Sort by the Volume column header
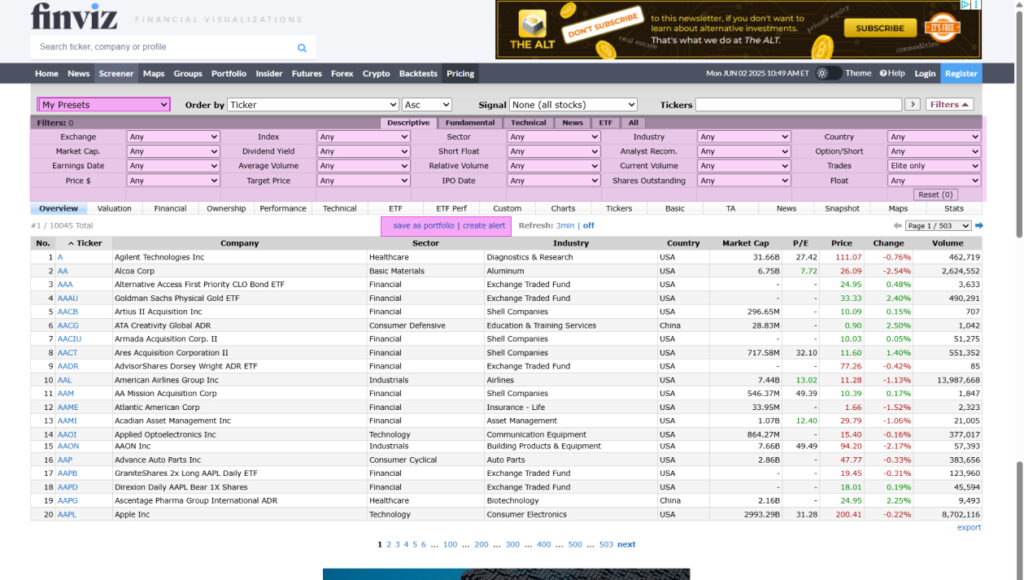This screenshot has width=1024, height=580. click(948, 243)
